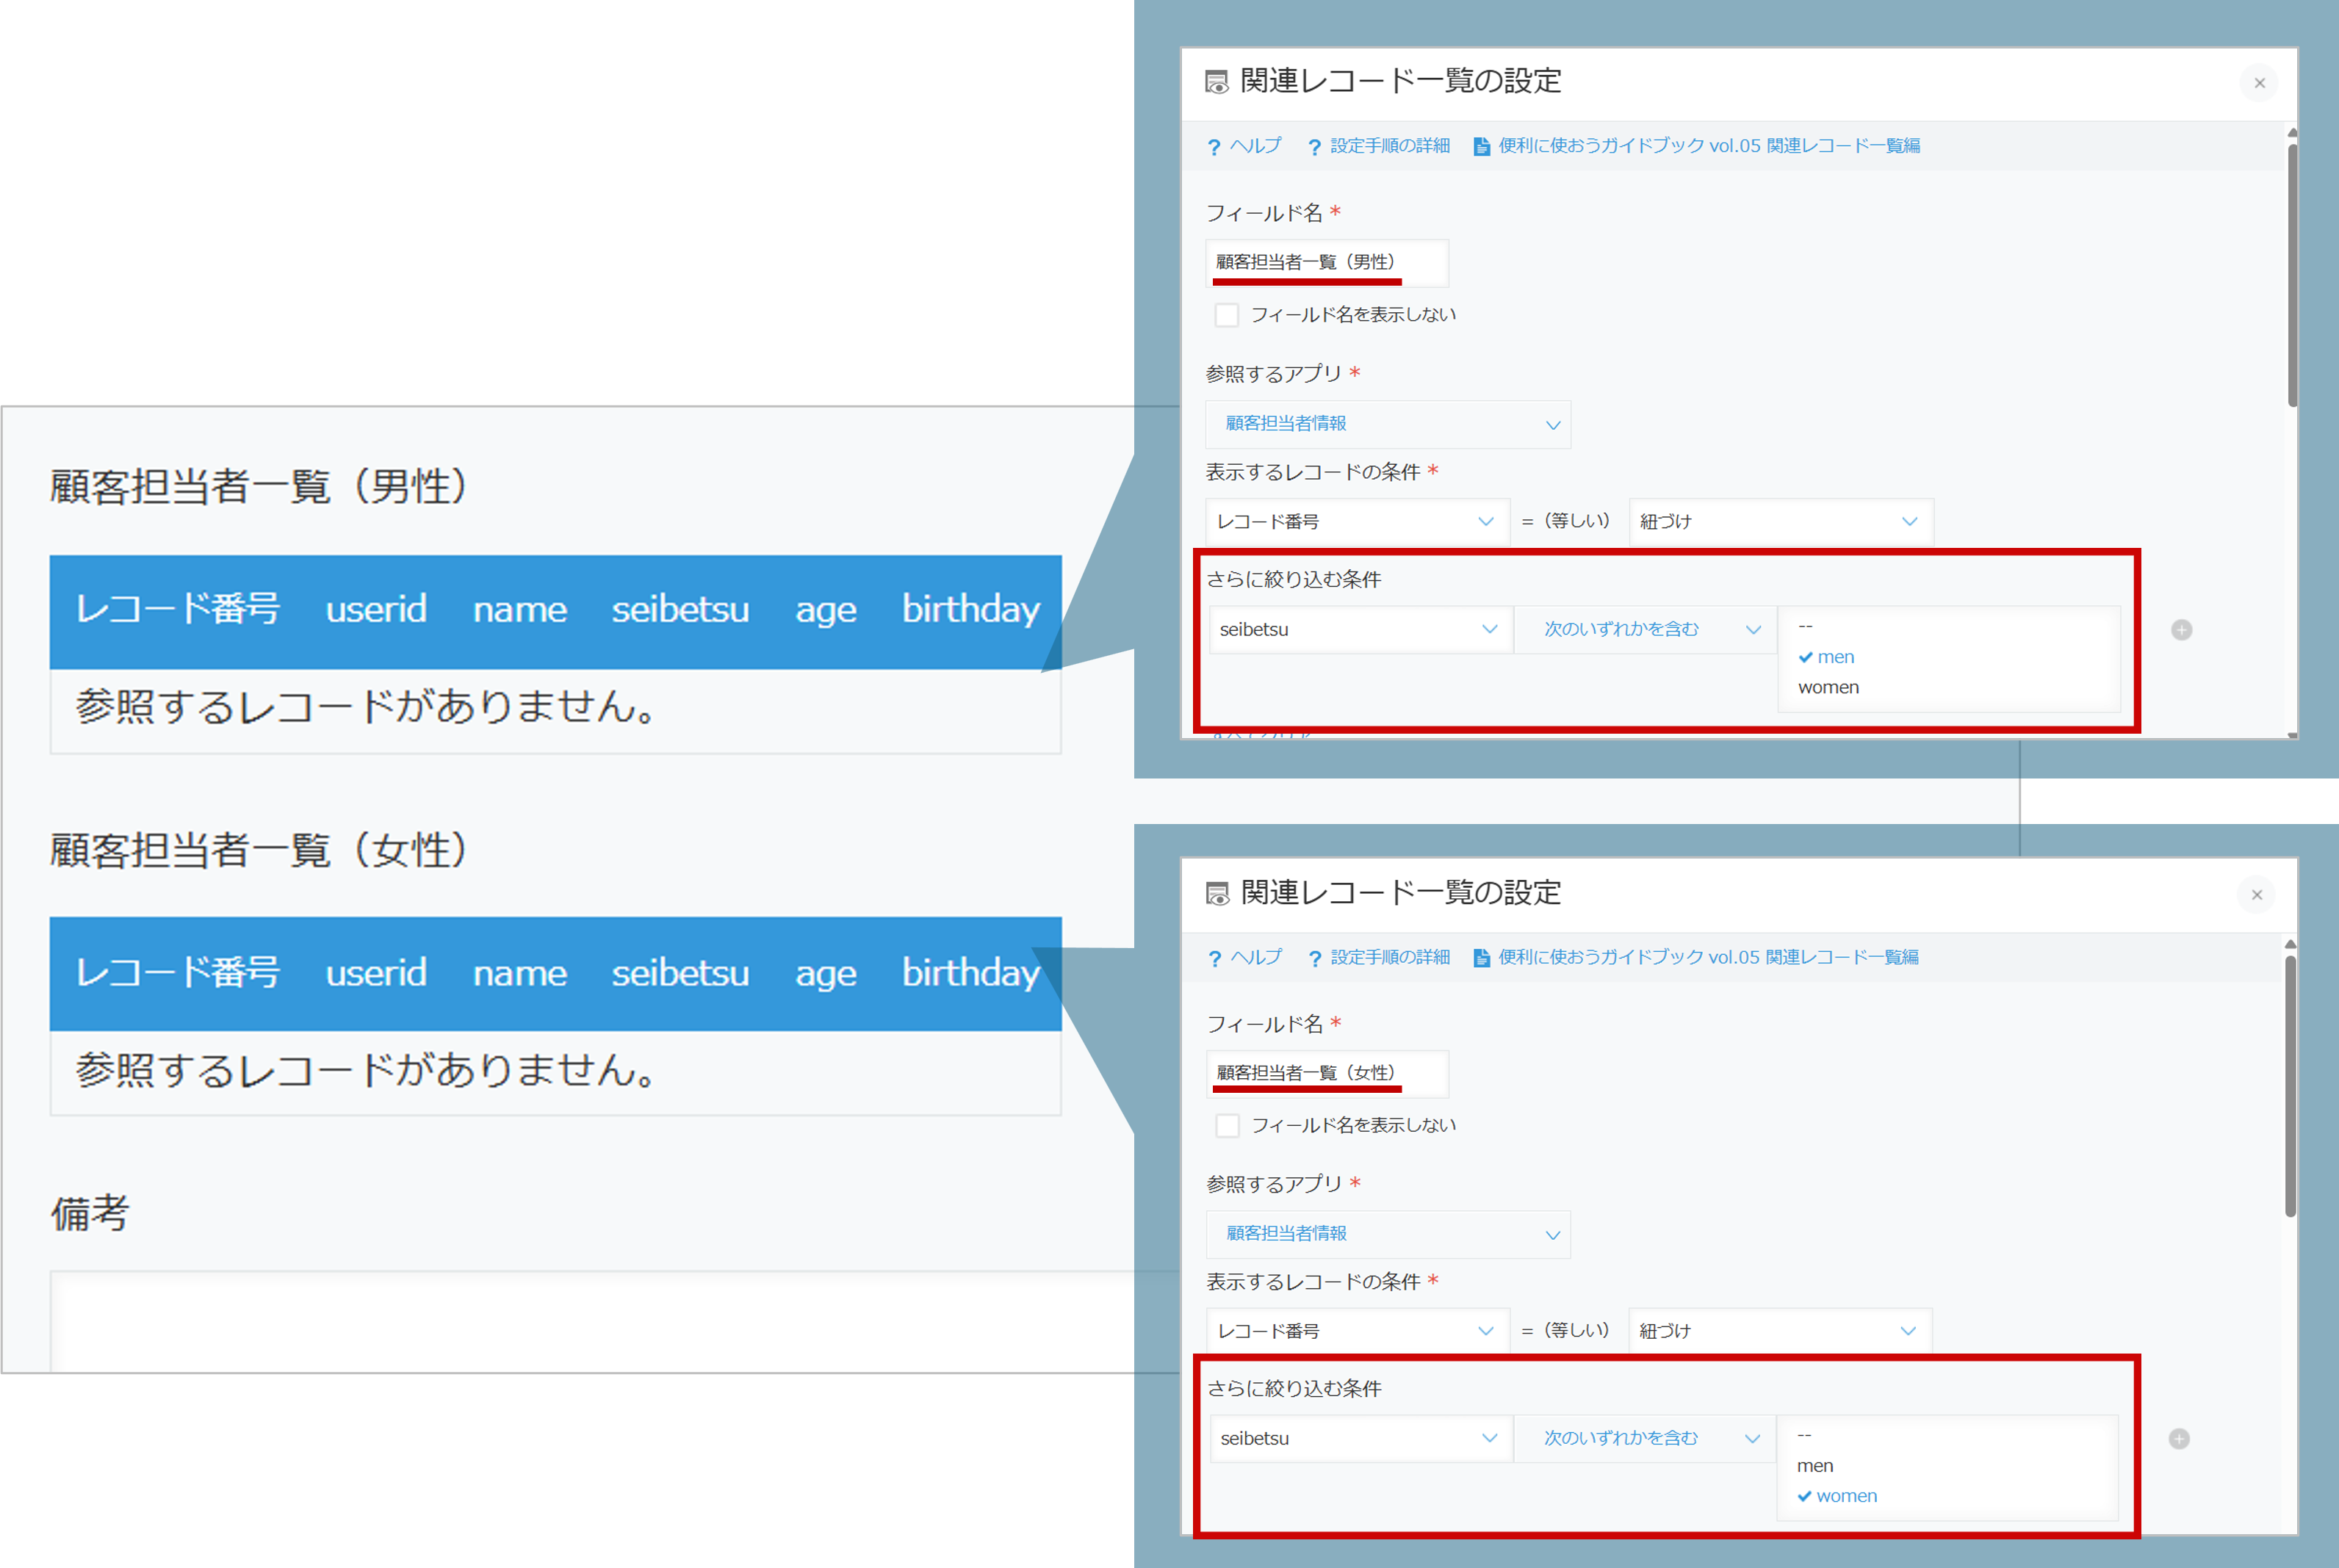Close the upper 関連レコード一覧の設定 dialog
This screenshot has width=2339, height=1568.
click(x=2259, y=83)
